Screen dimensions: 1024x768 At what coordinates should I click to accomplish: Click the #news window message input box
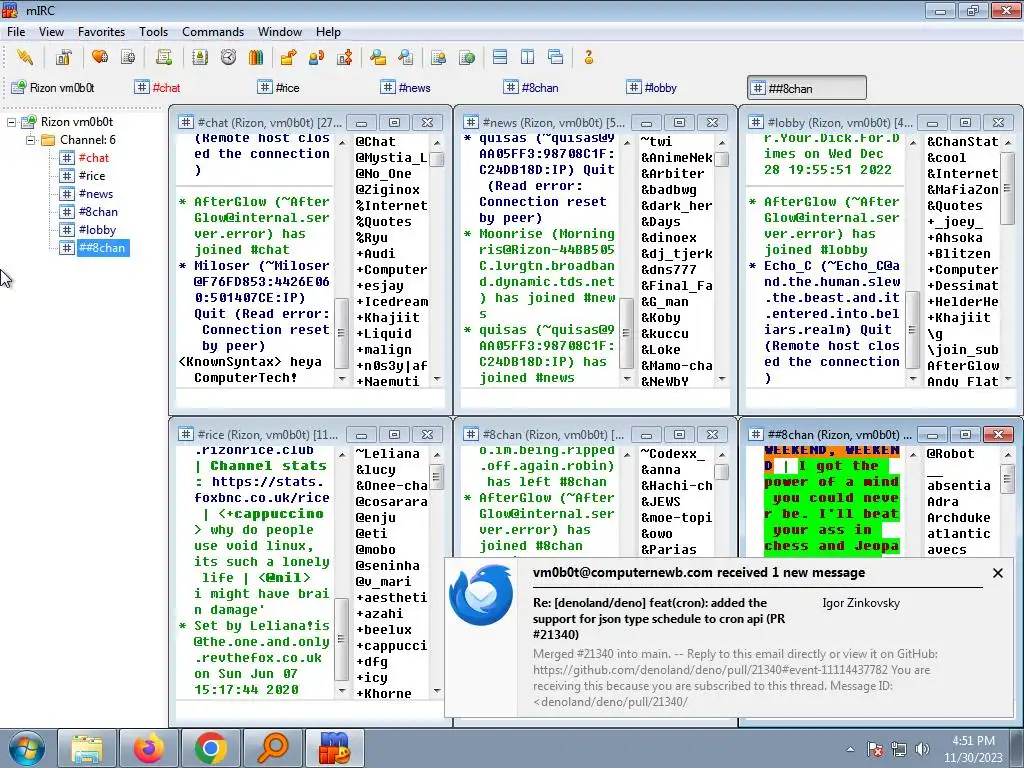(595, 399)
